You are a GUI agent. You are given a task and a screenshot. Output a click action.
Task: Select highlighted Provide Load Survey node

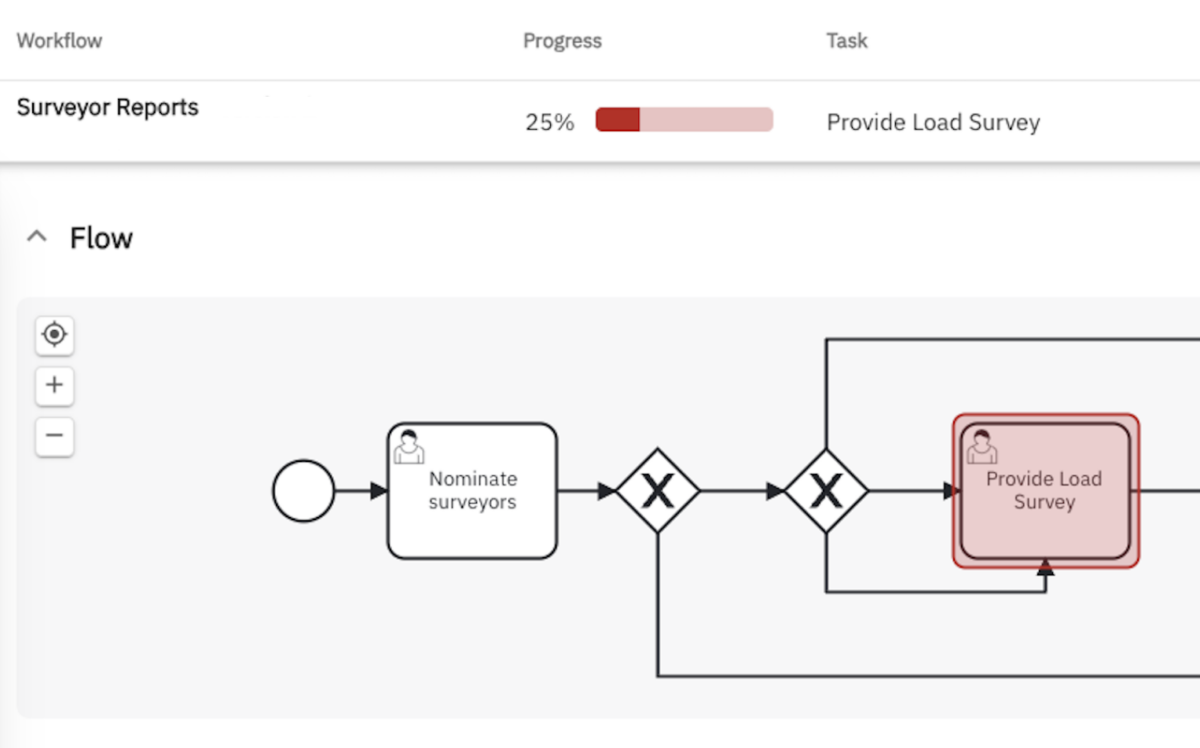pos(1045,491)
